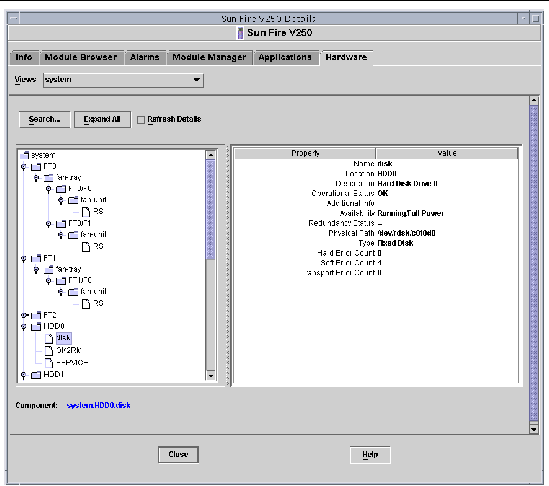Click the Physical Path row value
This screenshot has height=486, width=549.
[406, 233]
